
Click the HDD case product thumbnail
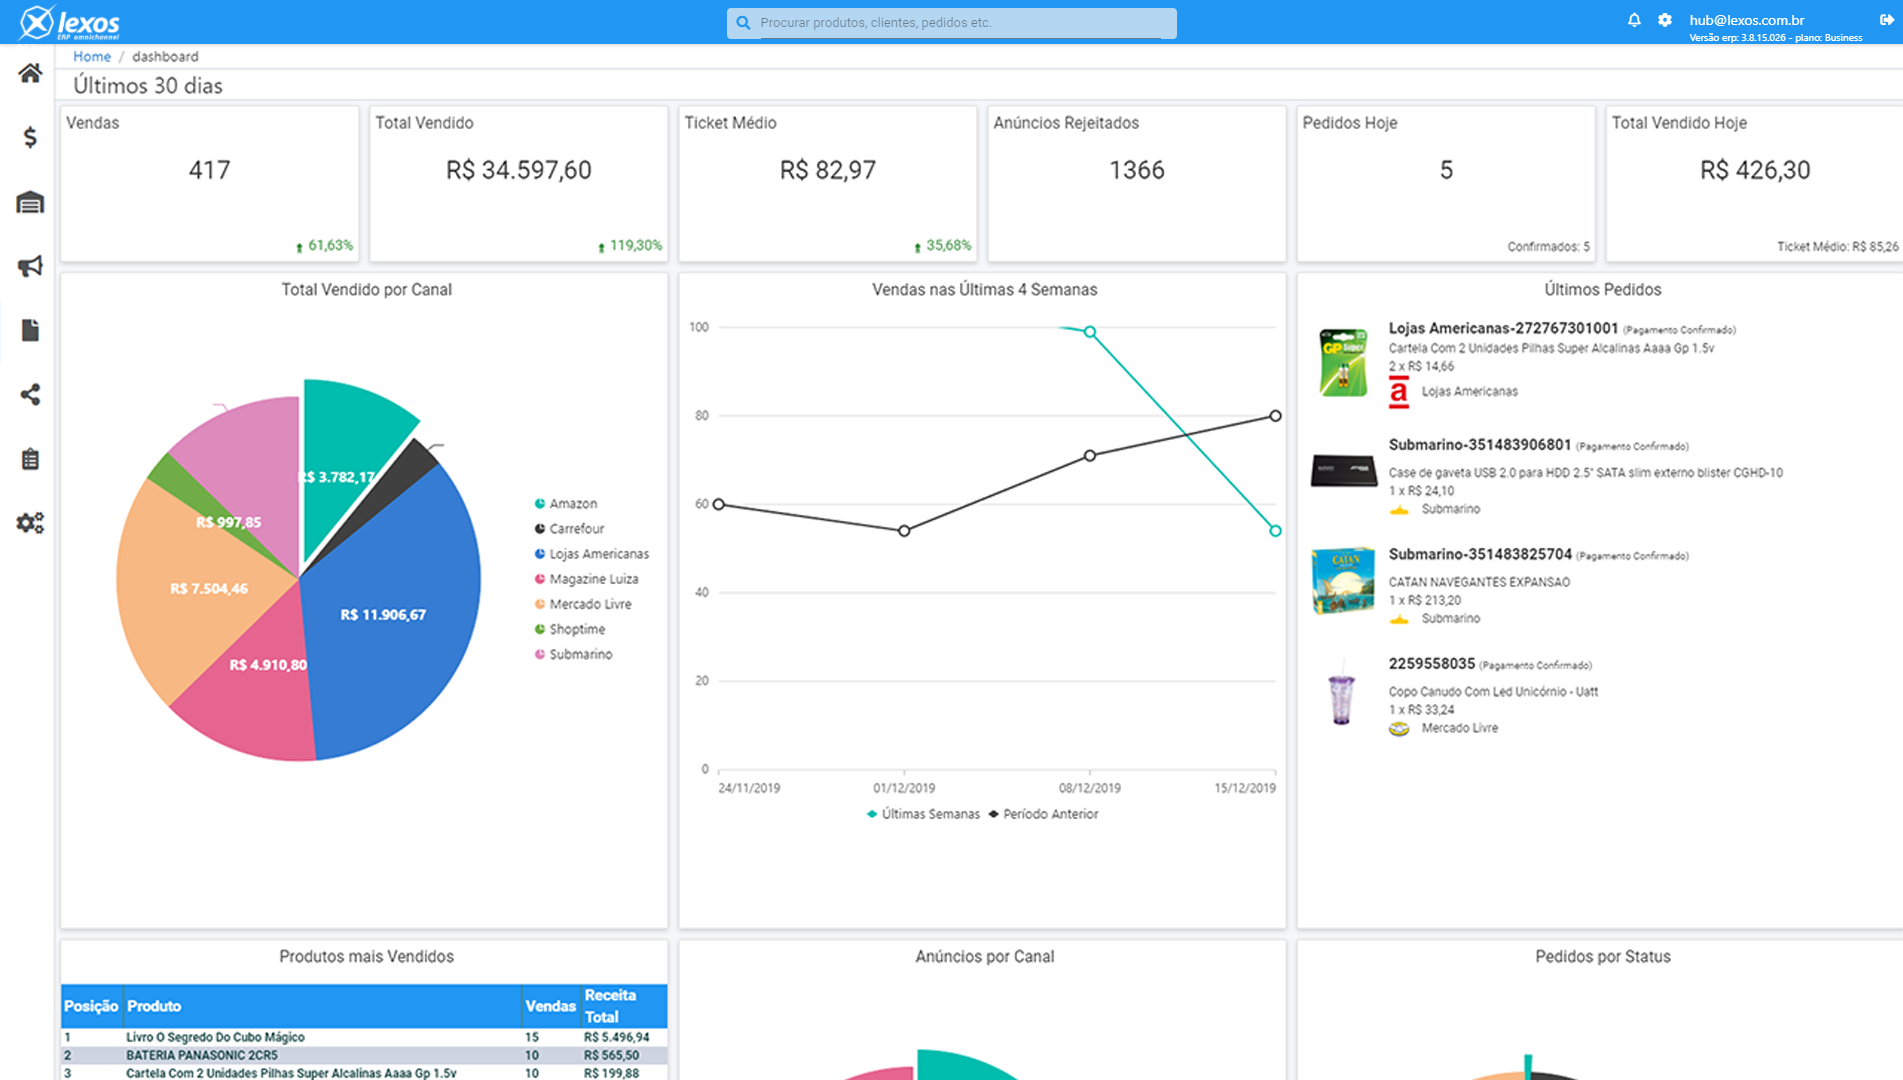1343,470
